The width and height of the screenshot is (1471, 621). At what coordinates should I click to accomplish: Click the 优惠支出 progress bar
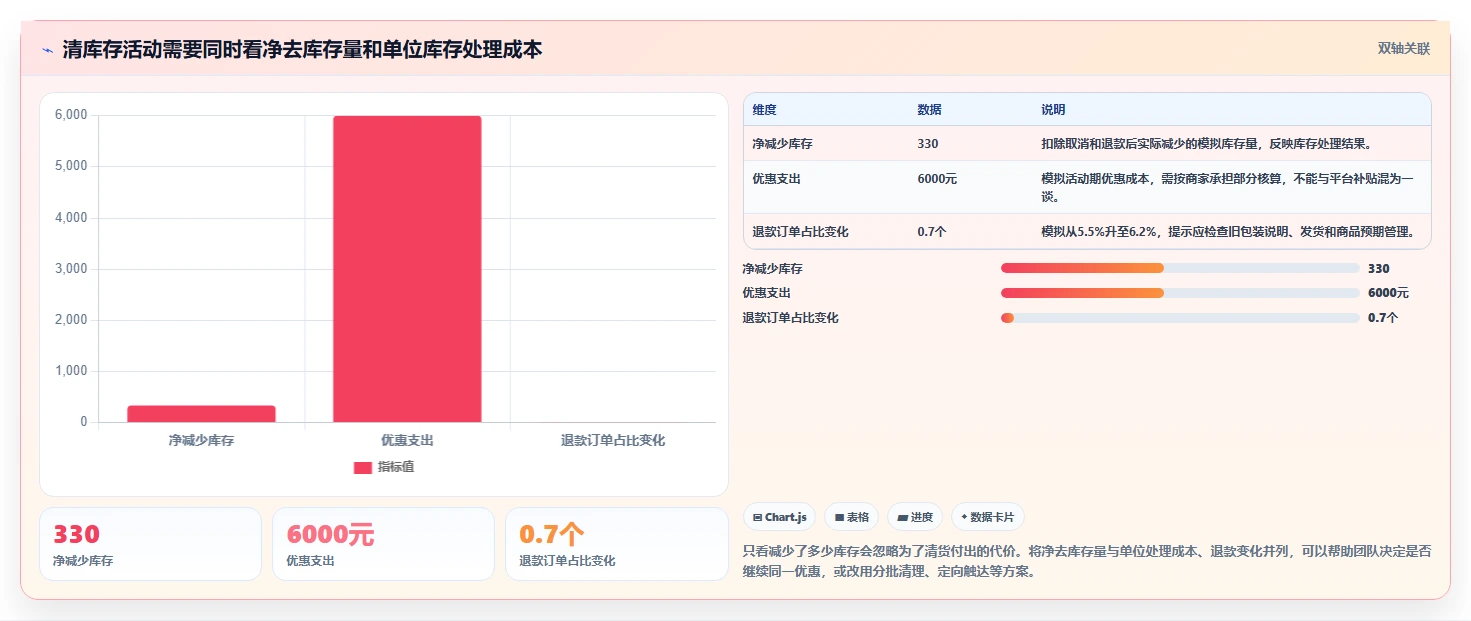[1180, 293]
